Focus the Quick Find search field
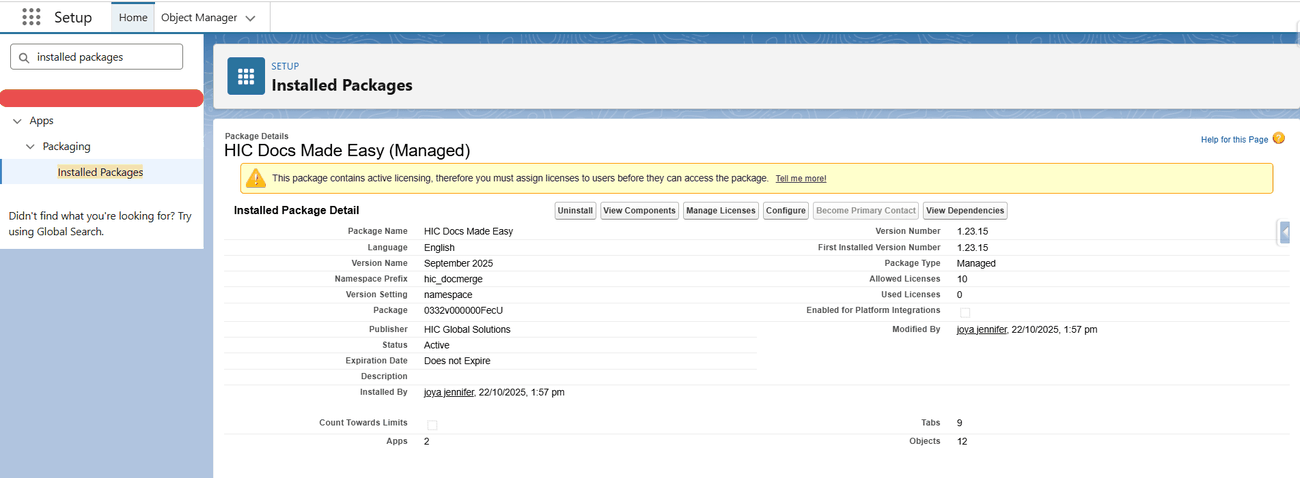Screen dimensions: 1300x478 coord(97,57)
